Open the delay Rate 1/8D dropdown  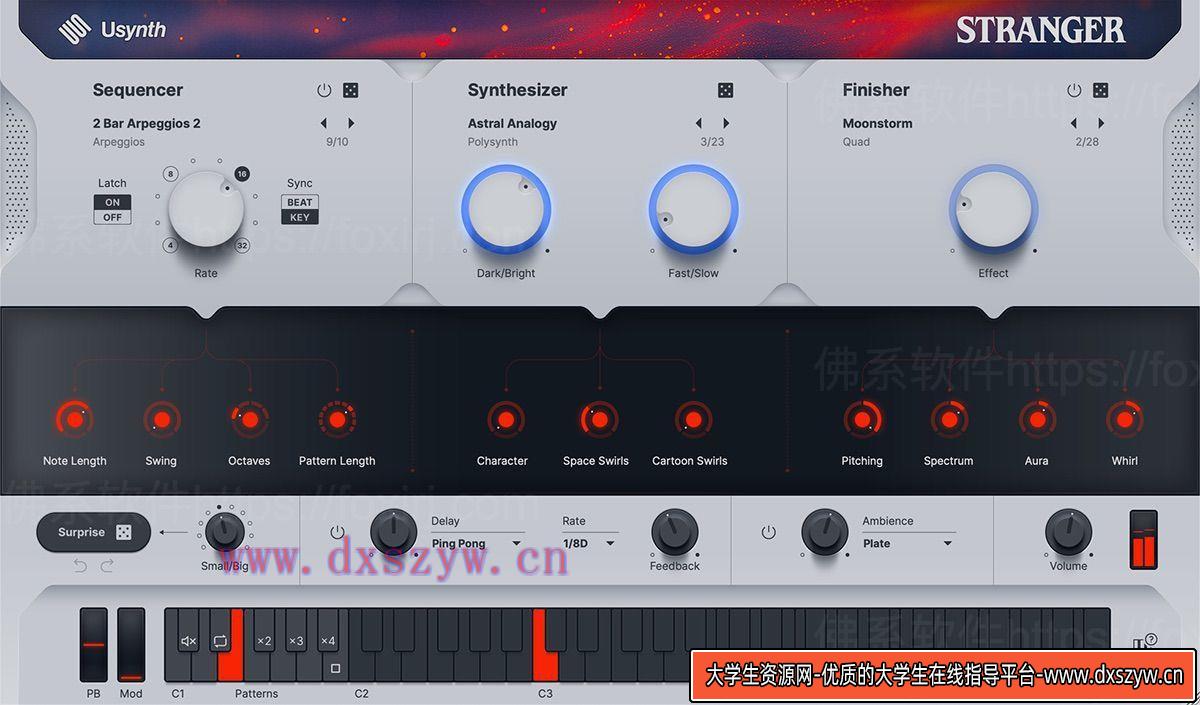tap(589, 544)
